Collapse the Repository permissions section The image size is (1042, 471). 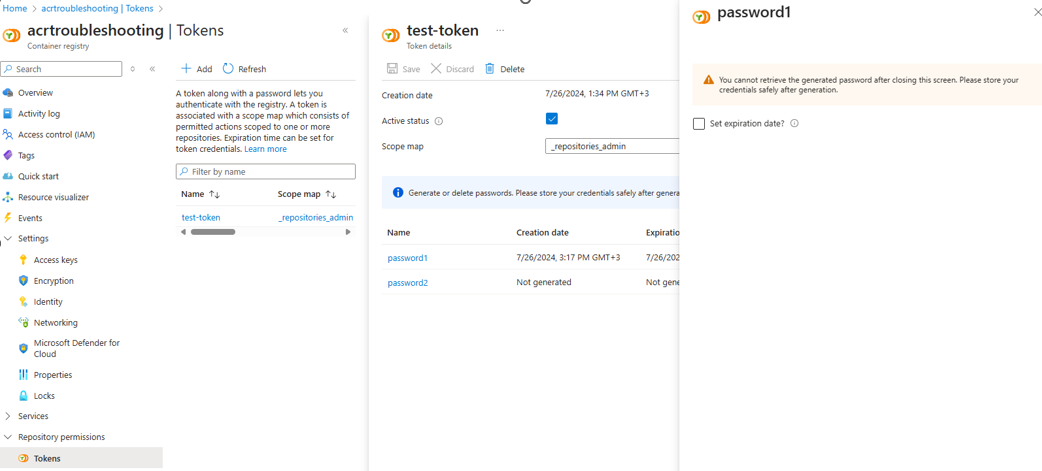tap(8, 437)
